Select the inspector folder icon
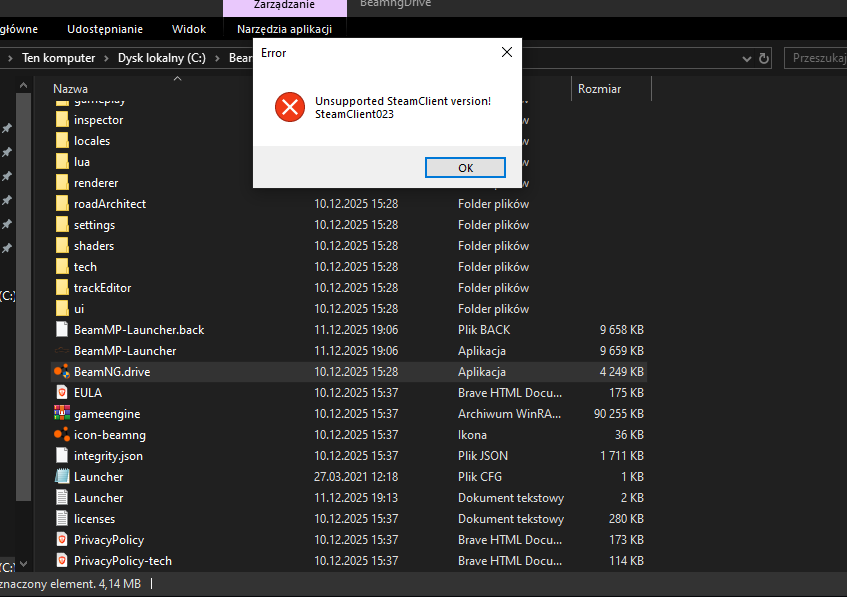 click(62, 119)
